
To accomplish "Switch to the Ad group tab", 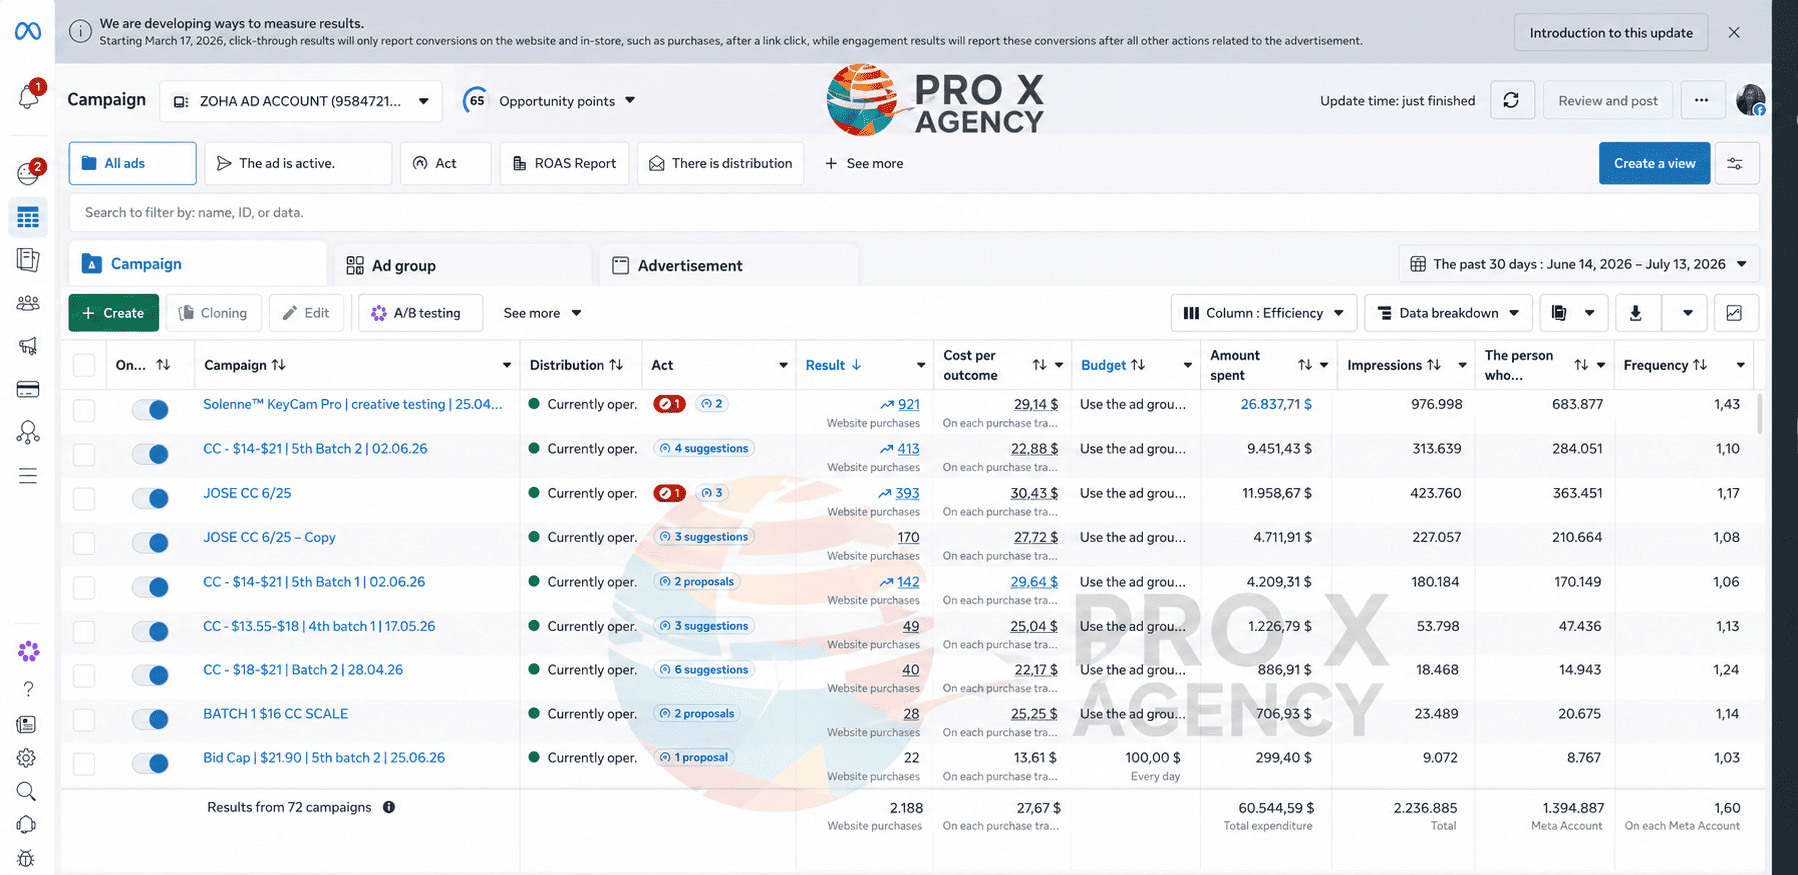I will 462,265.
